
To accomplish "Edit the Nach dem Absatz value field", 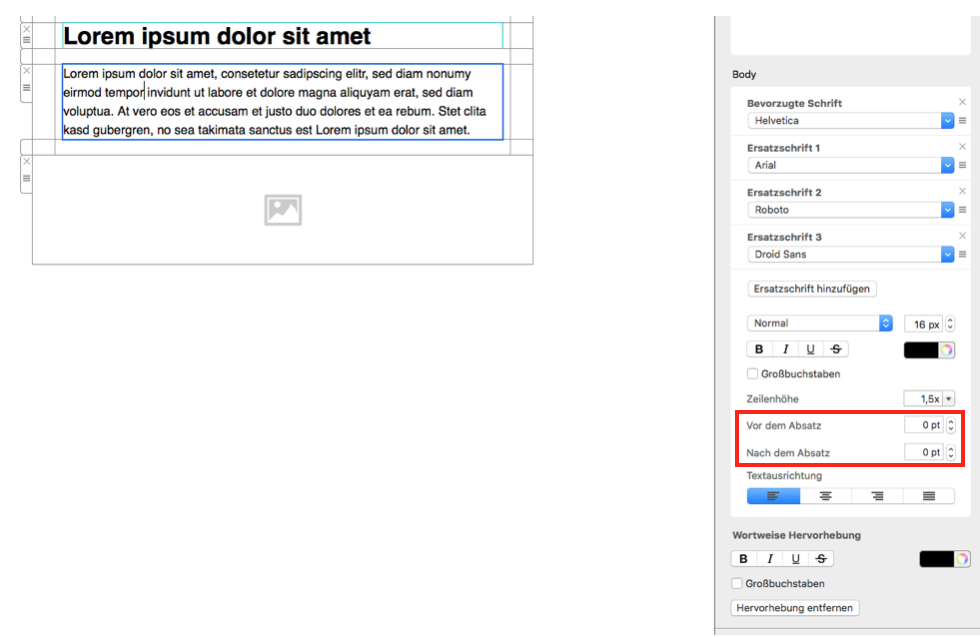I will point(924,452).
